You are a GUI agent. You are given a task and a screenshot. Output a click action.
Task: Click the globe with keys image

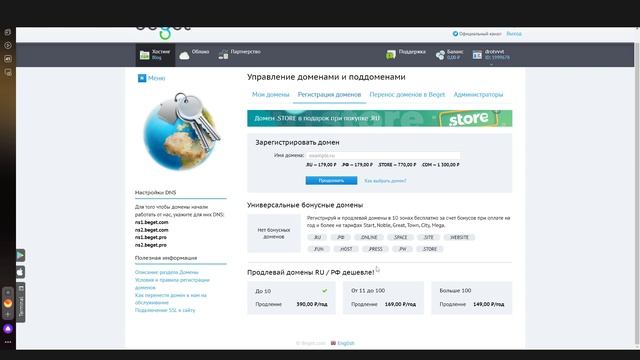(182, 131)
